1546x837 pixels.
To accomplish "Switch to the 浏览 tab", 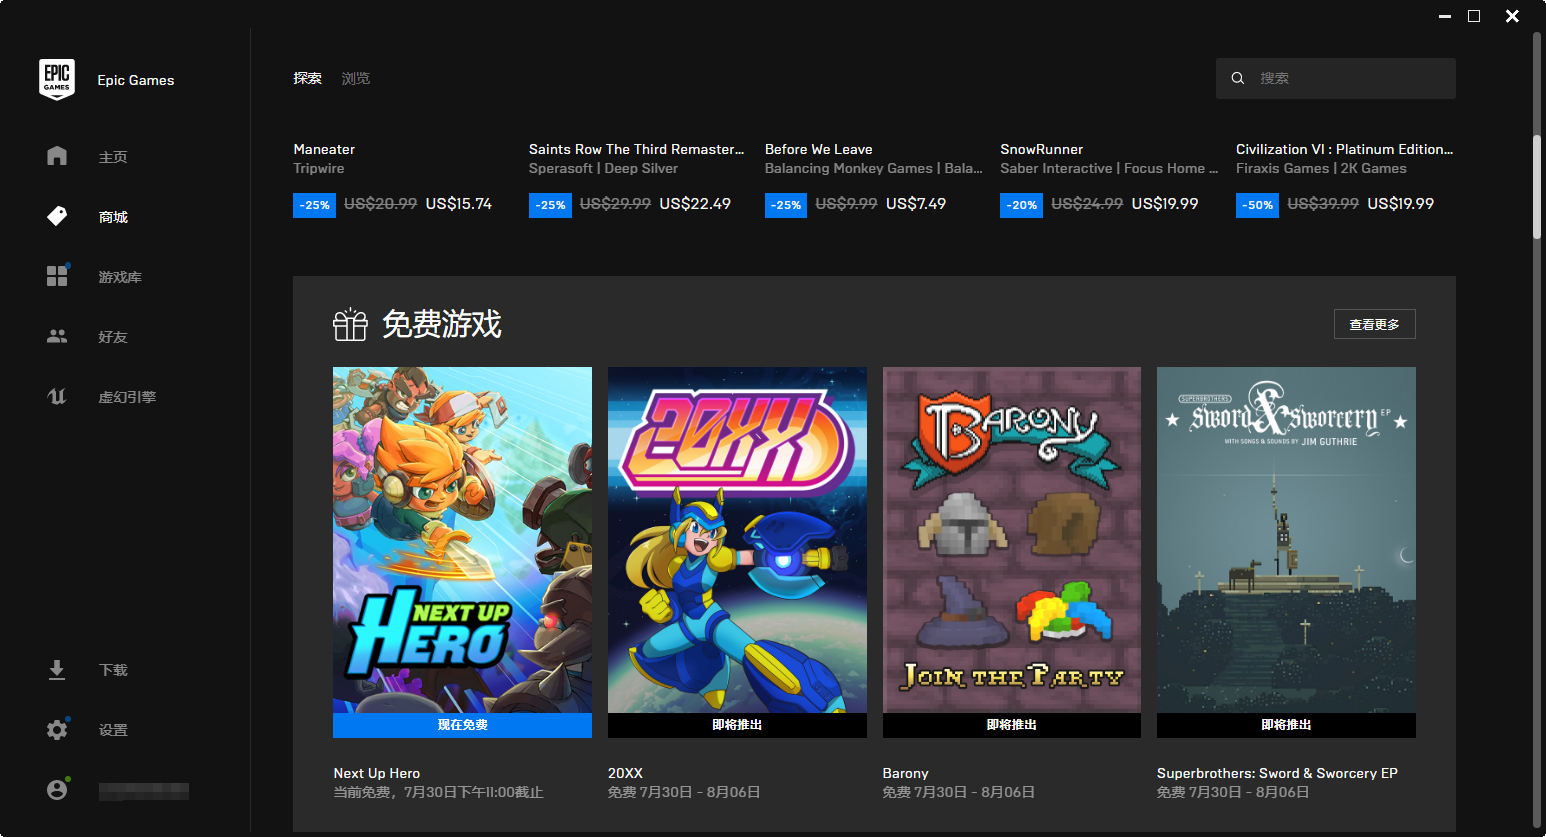I will pos(356,78).
